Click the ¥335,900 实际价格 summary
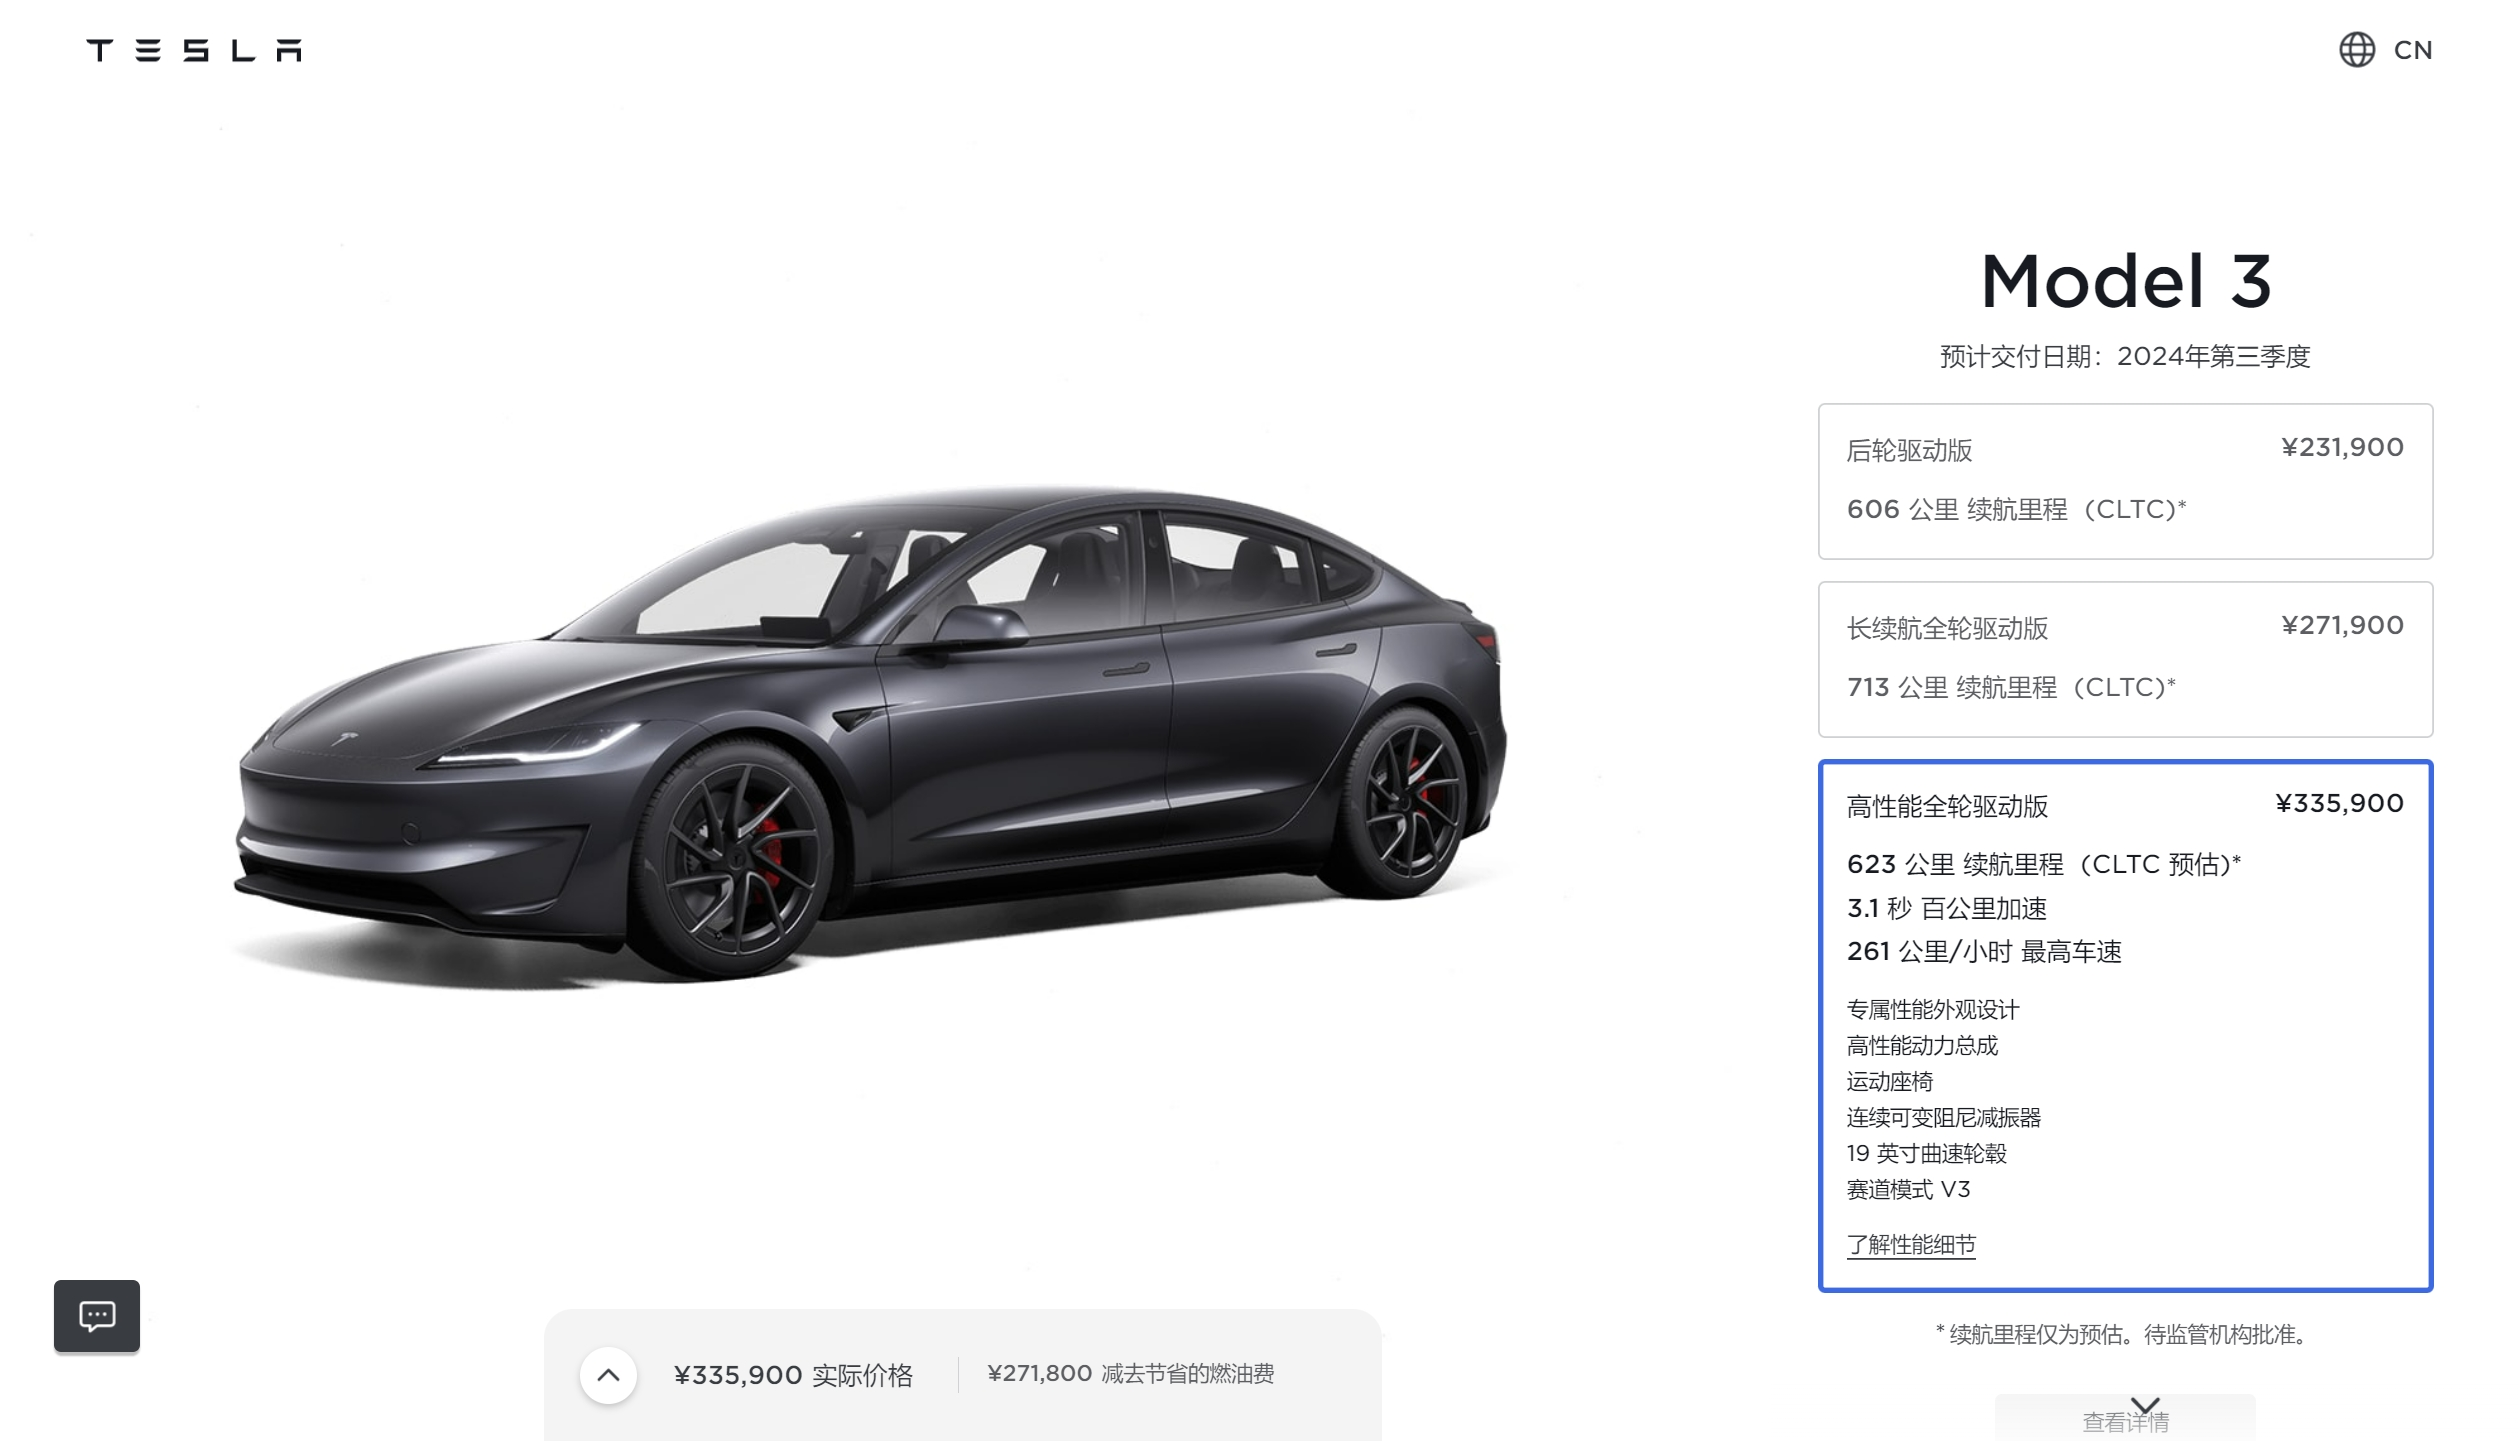 (x=793, y=1375)
